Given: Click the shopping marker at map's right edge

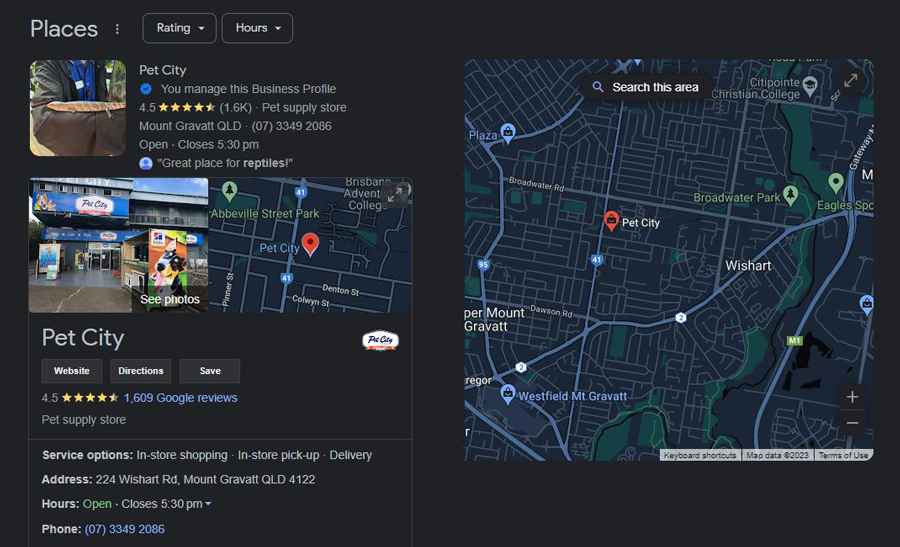Looking at the screenshot, I should point(867,304).
